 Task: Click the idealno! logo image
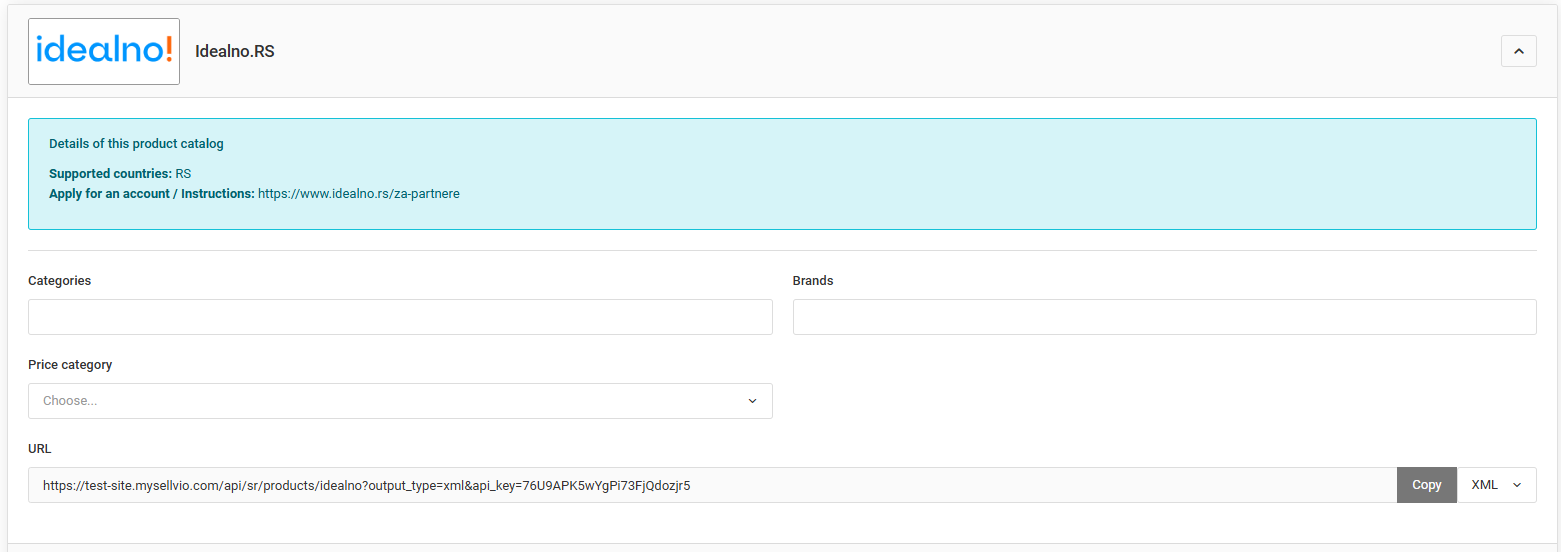point(104,51)
